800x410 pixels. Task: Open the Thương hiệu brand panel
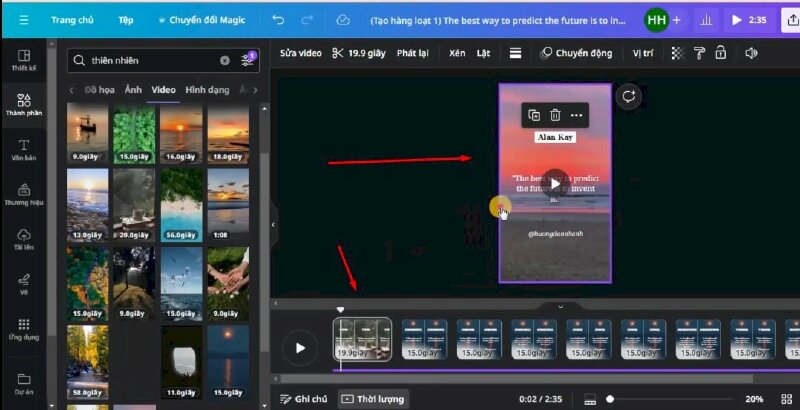point(23,194)
